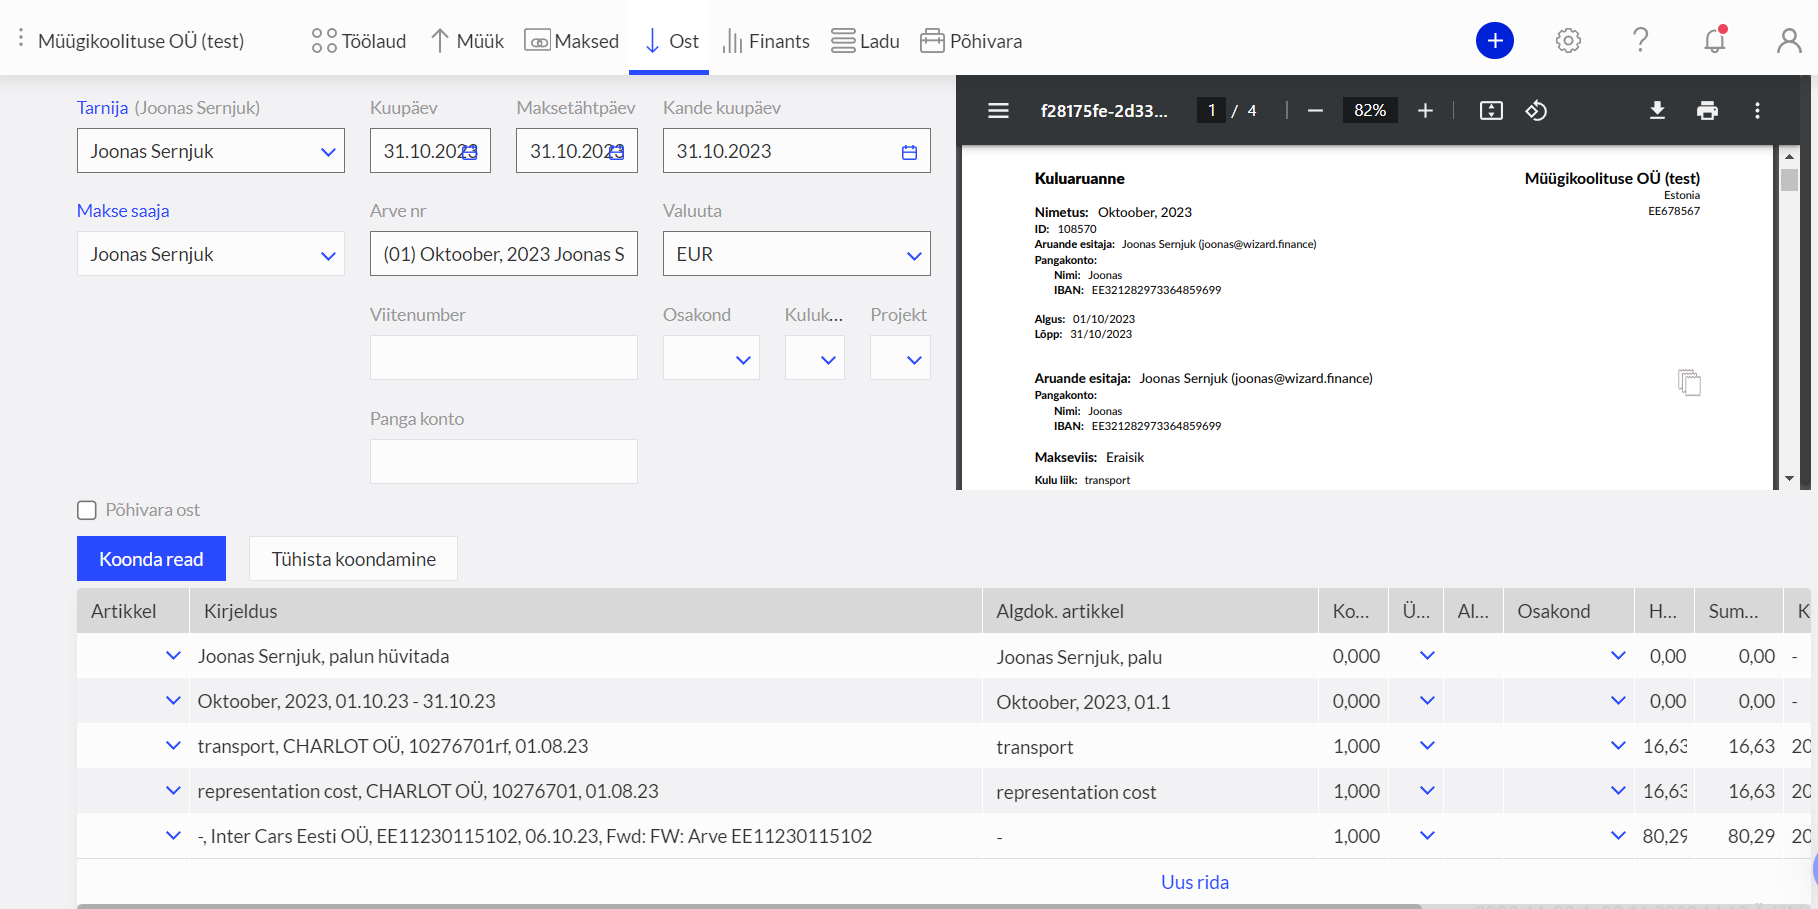Zoom out the PDF document
This screenshot has height=909, width=1818.
pyautogui.click(x=1315, y=110)
